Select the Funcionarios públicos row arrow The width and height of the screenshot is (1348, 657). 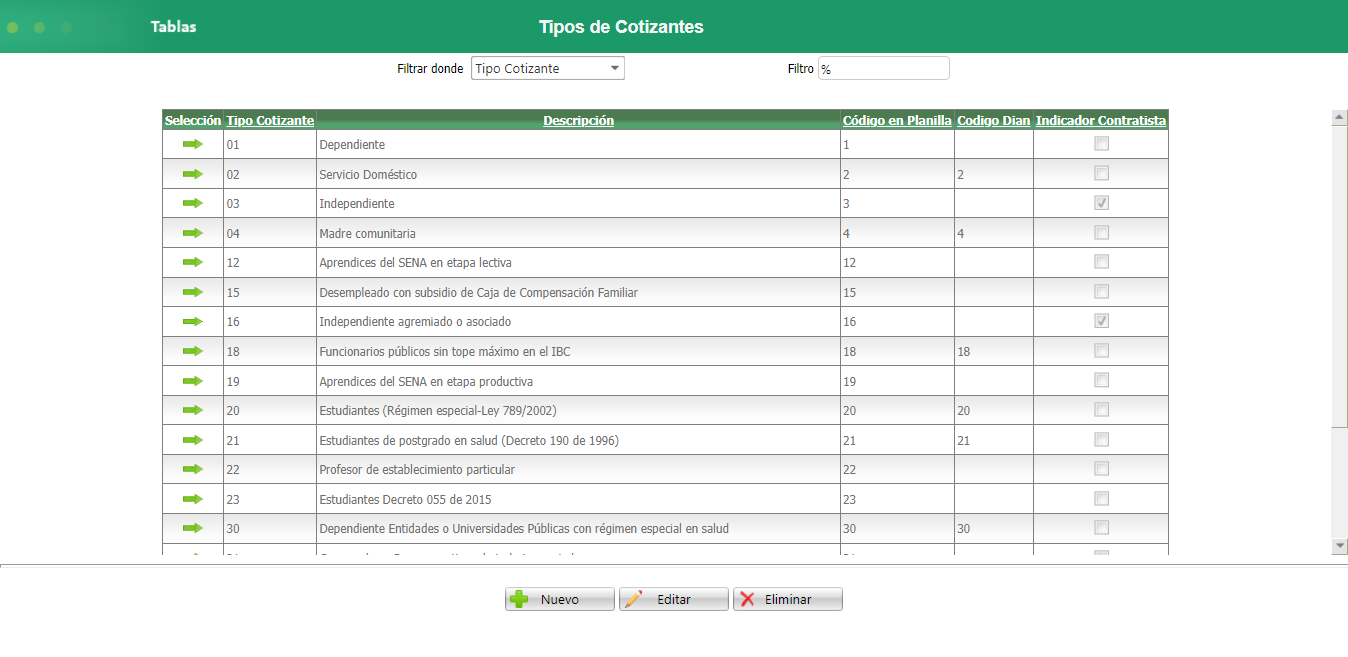[193, 351]
